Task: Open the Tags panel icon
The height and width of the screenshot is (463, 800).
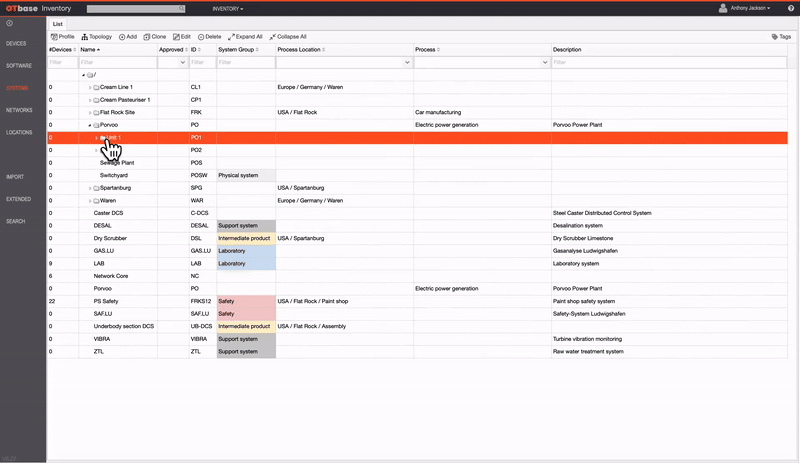Action: [x=774, y=37]
